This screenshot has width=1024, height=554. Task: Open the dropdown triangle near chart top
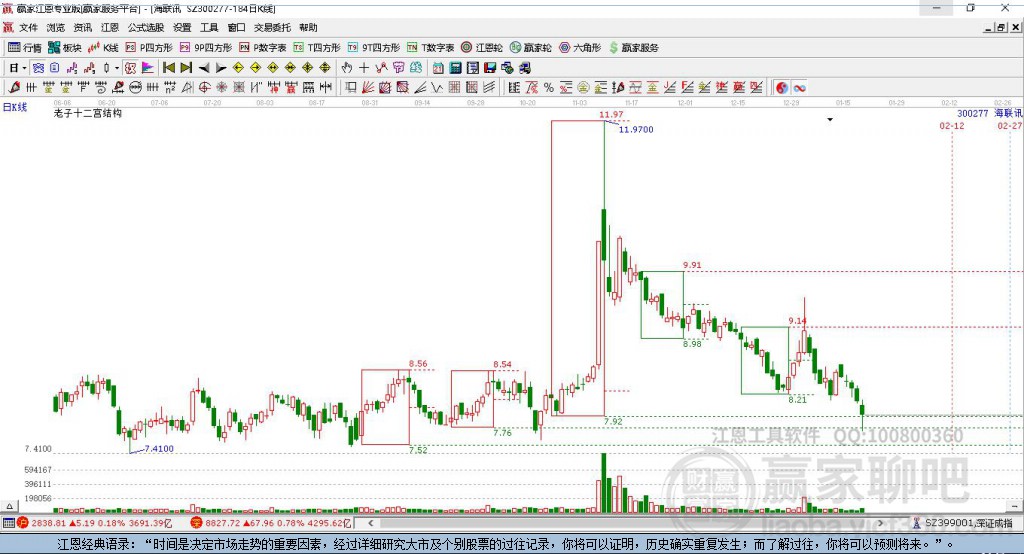830,120
